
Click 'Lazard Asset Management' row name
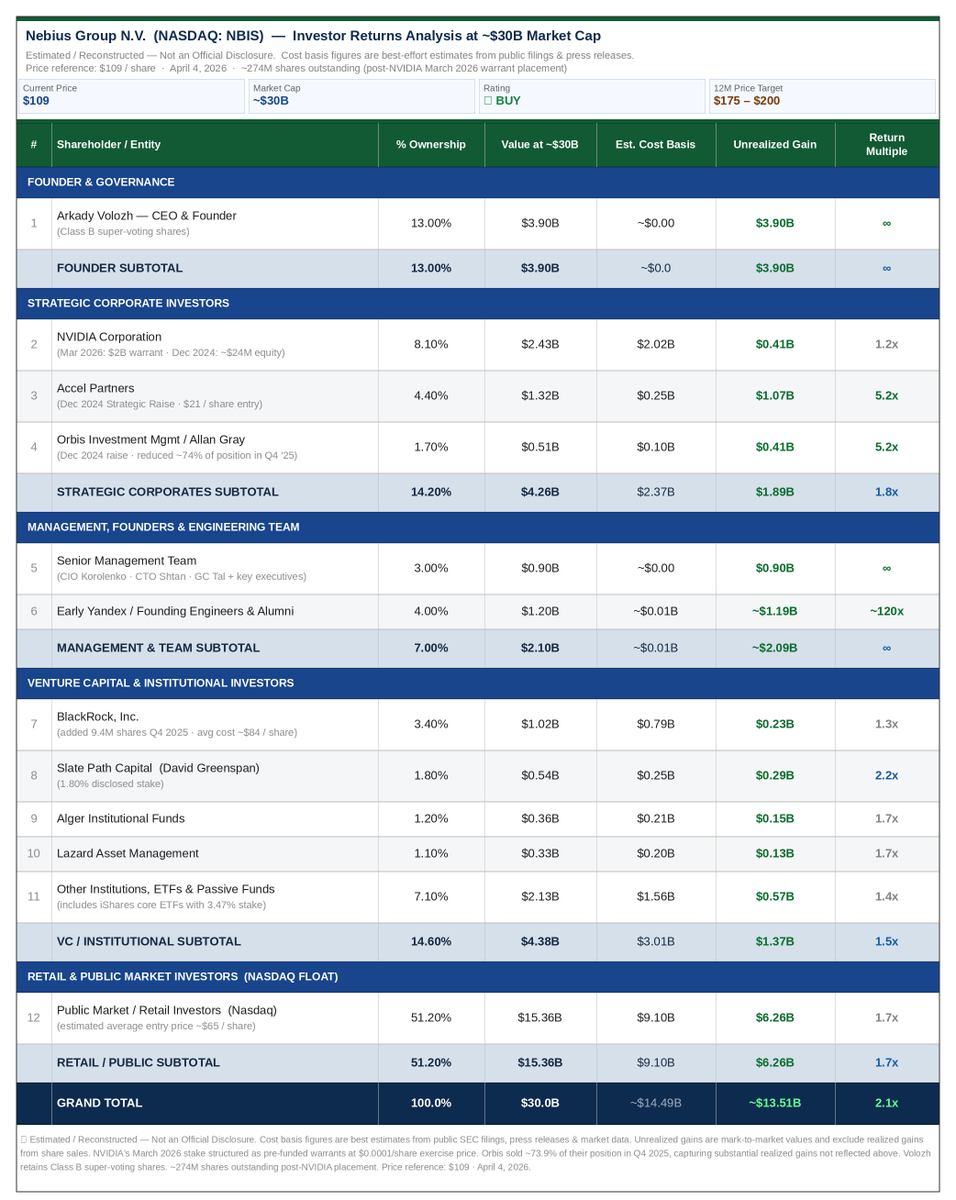[128, 853]
